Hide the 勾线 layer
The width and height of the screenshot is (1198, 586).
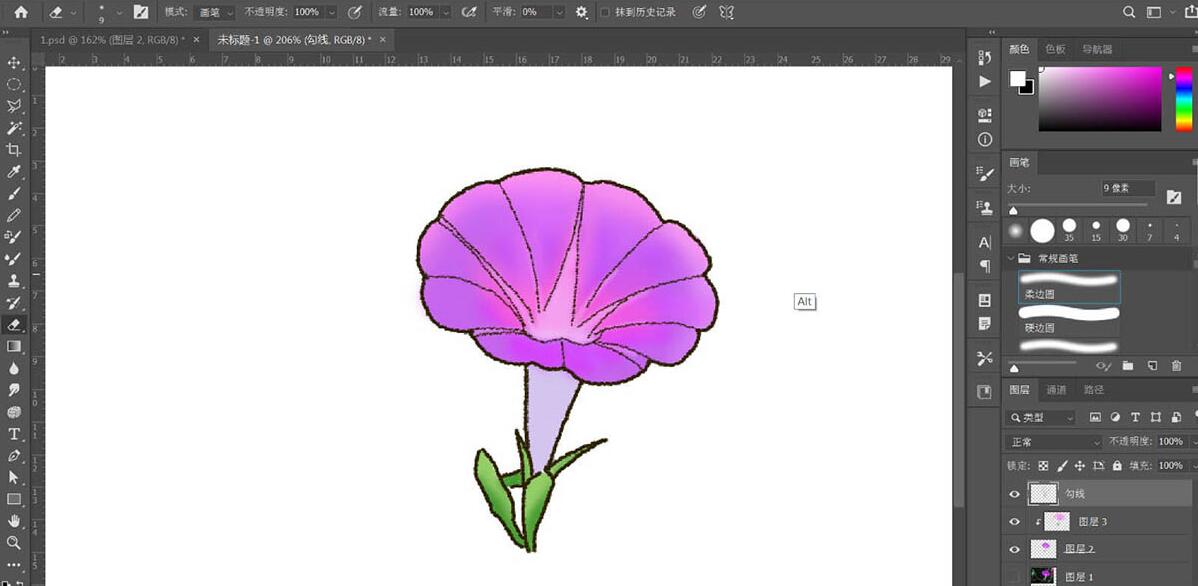1015,493
